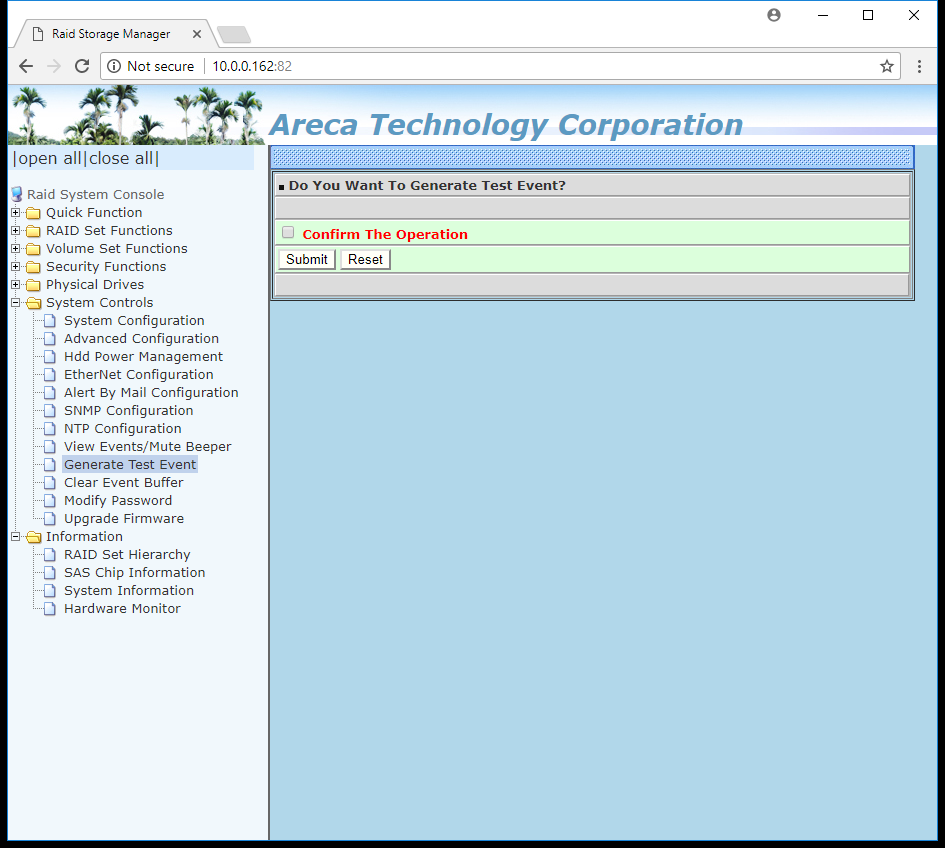Viewport: 945px width, 848px height.
Task: Open Raid System Console root link
Action: 95,195
